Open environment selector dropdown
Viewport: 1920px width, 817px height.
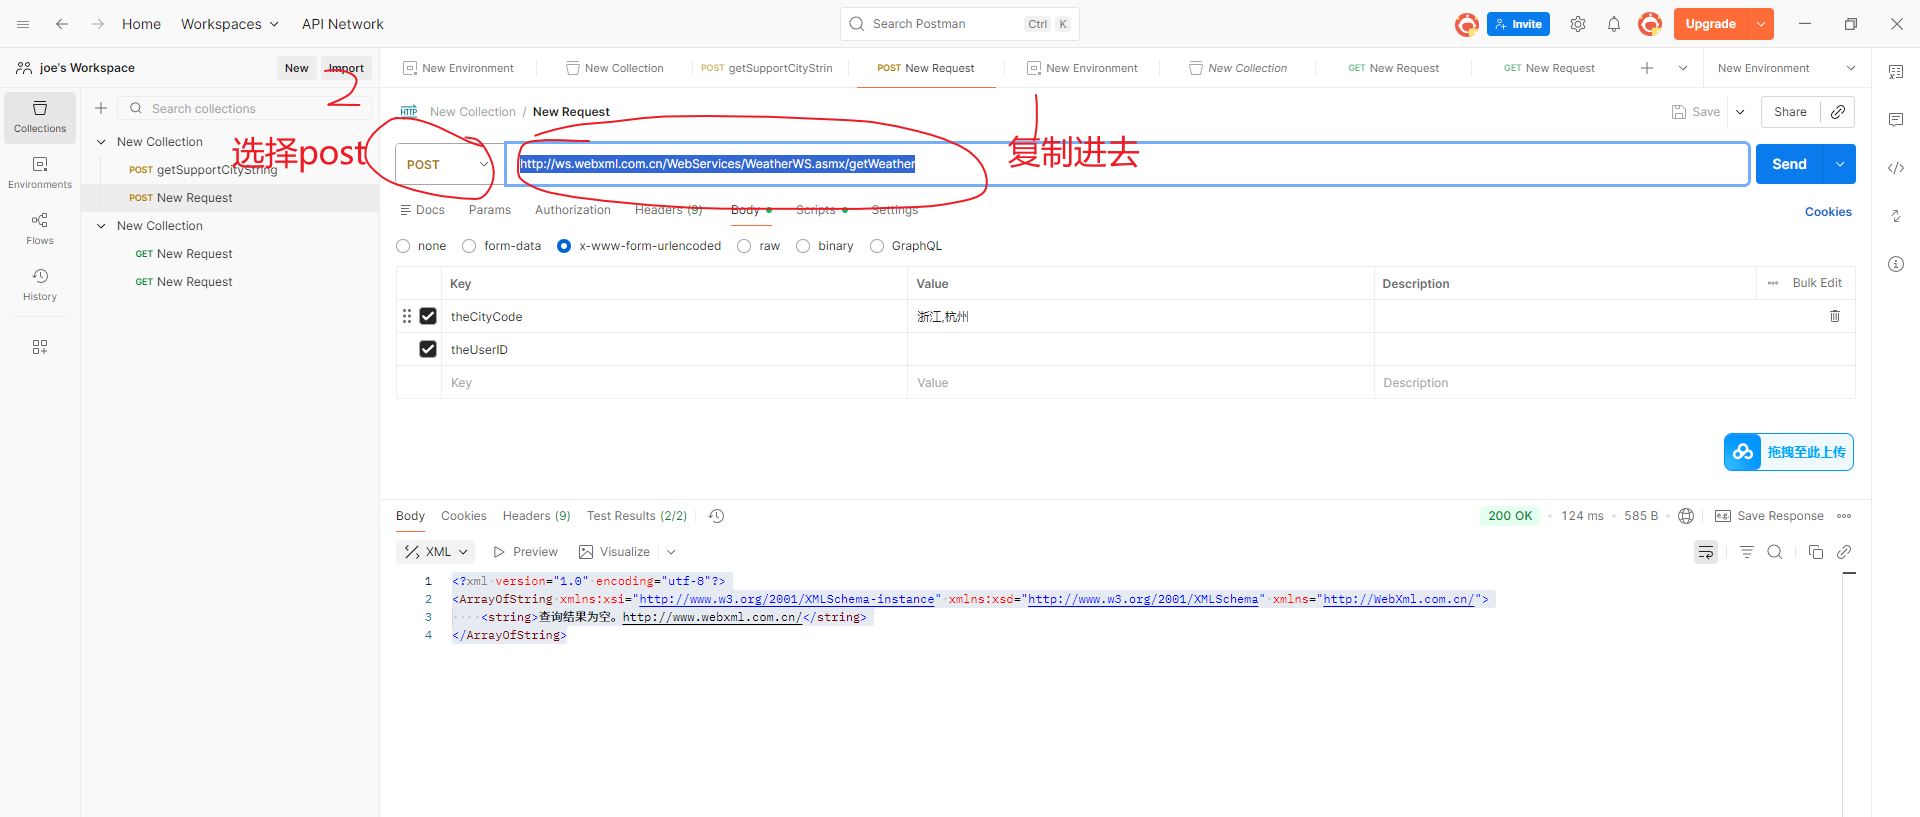[1786, 68]
